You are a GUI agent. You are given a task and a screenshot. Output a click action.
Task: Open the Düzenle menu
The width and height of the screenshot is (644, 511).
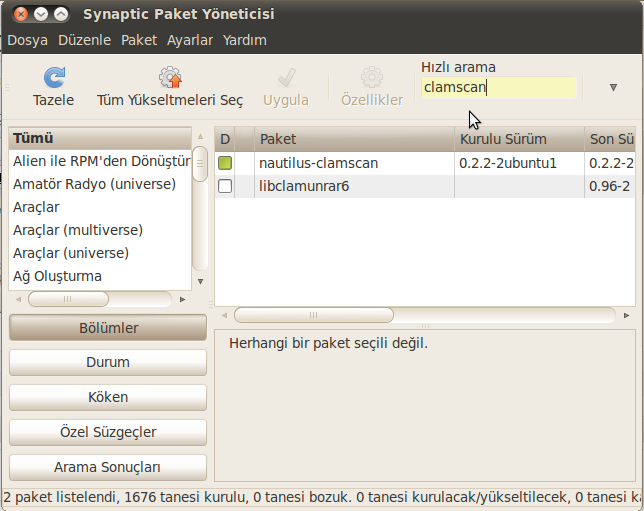tap(85, 40)
